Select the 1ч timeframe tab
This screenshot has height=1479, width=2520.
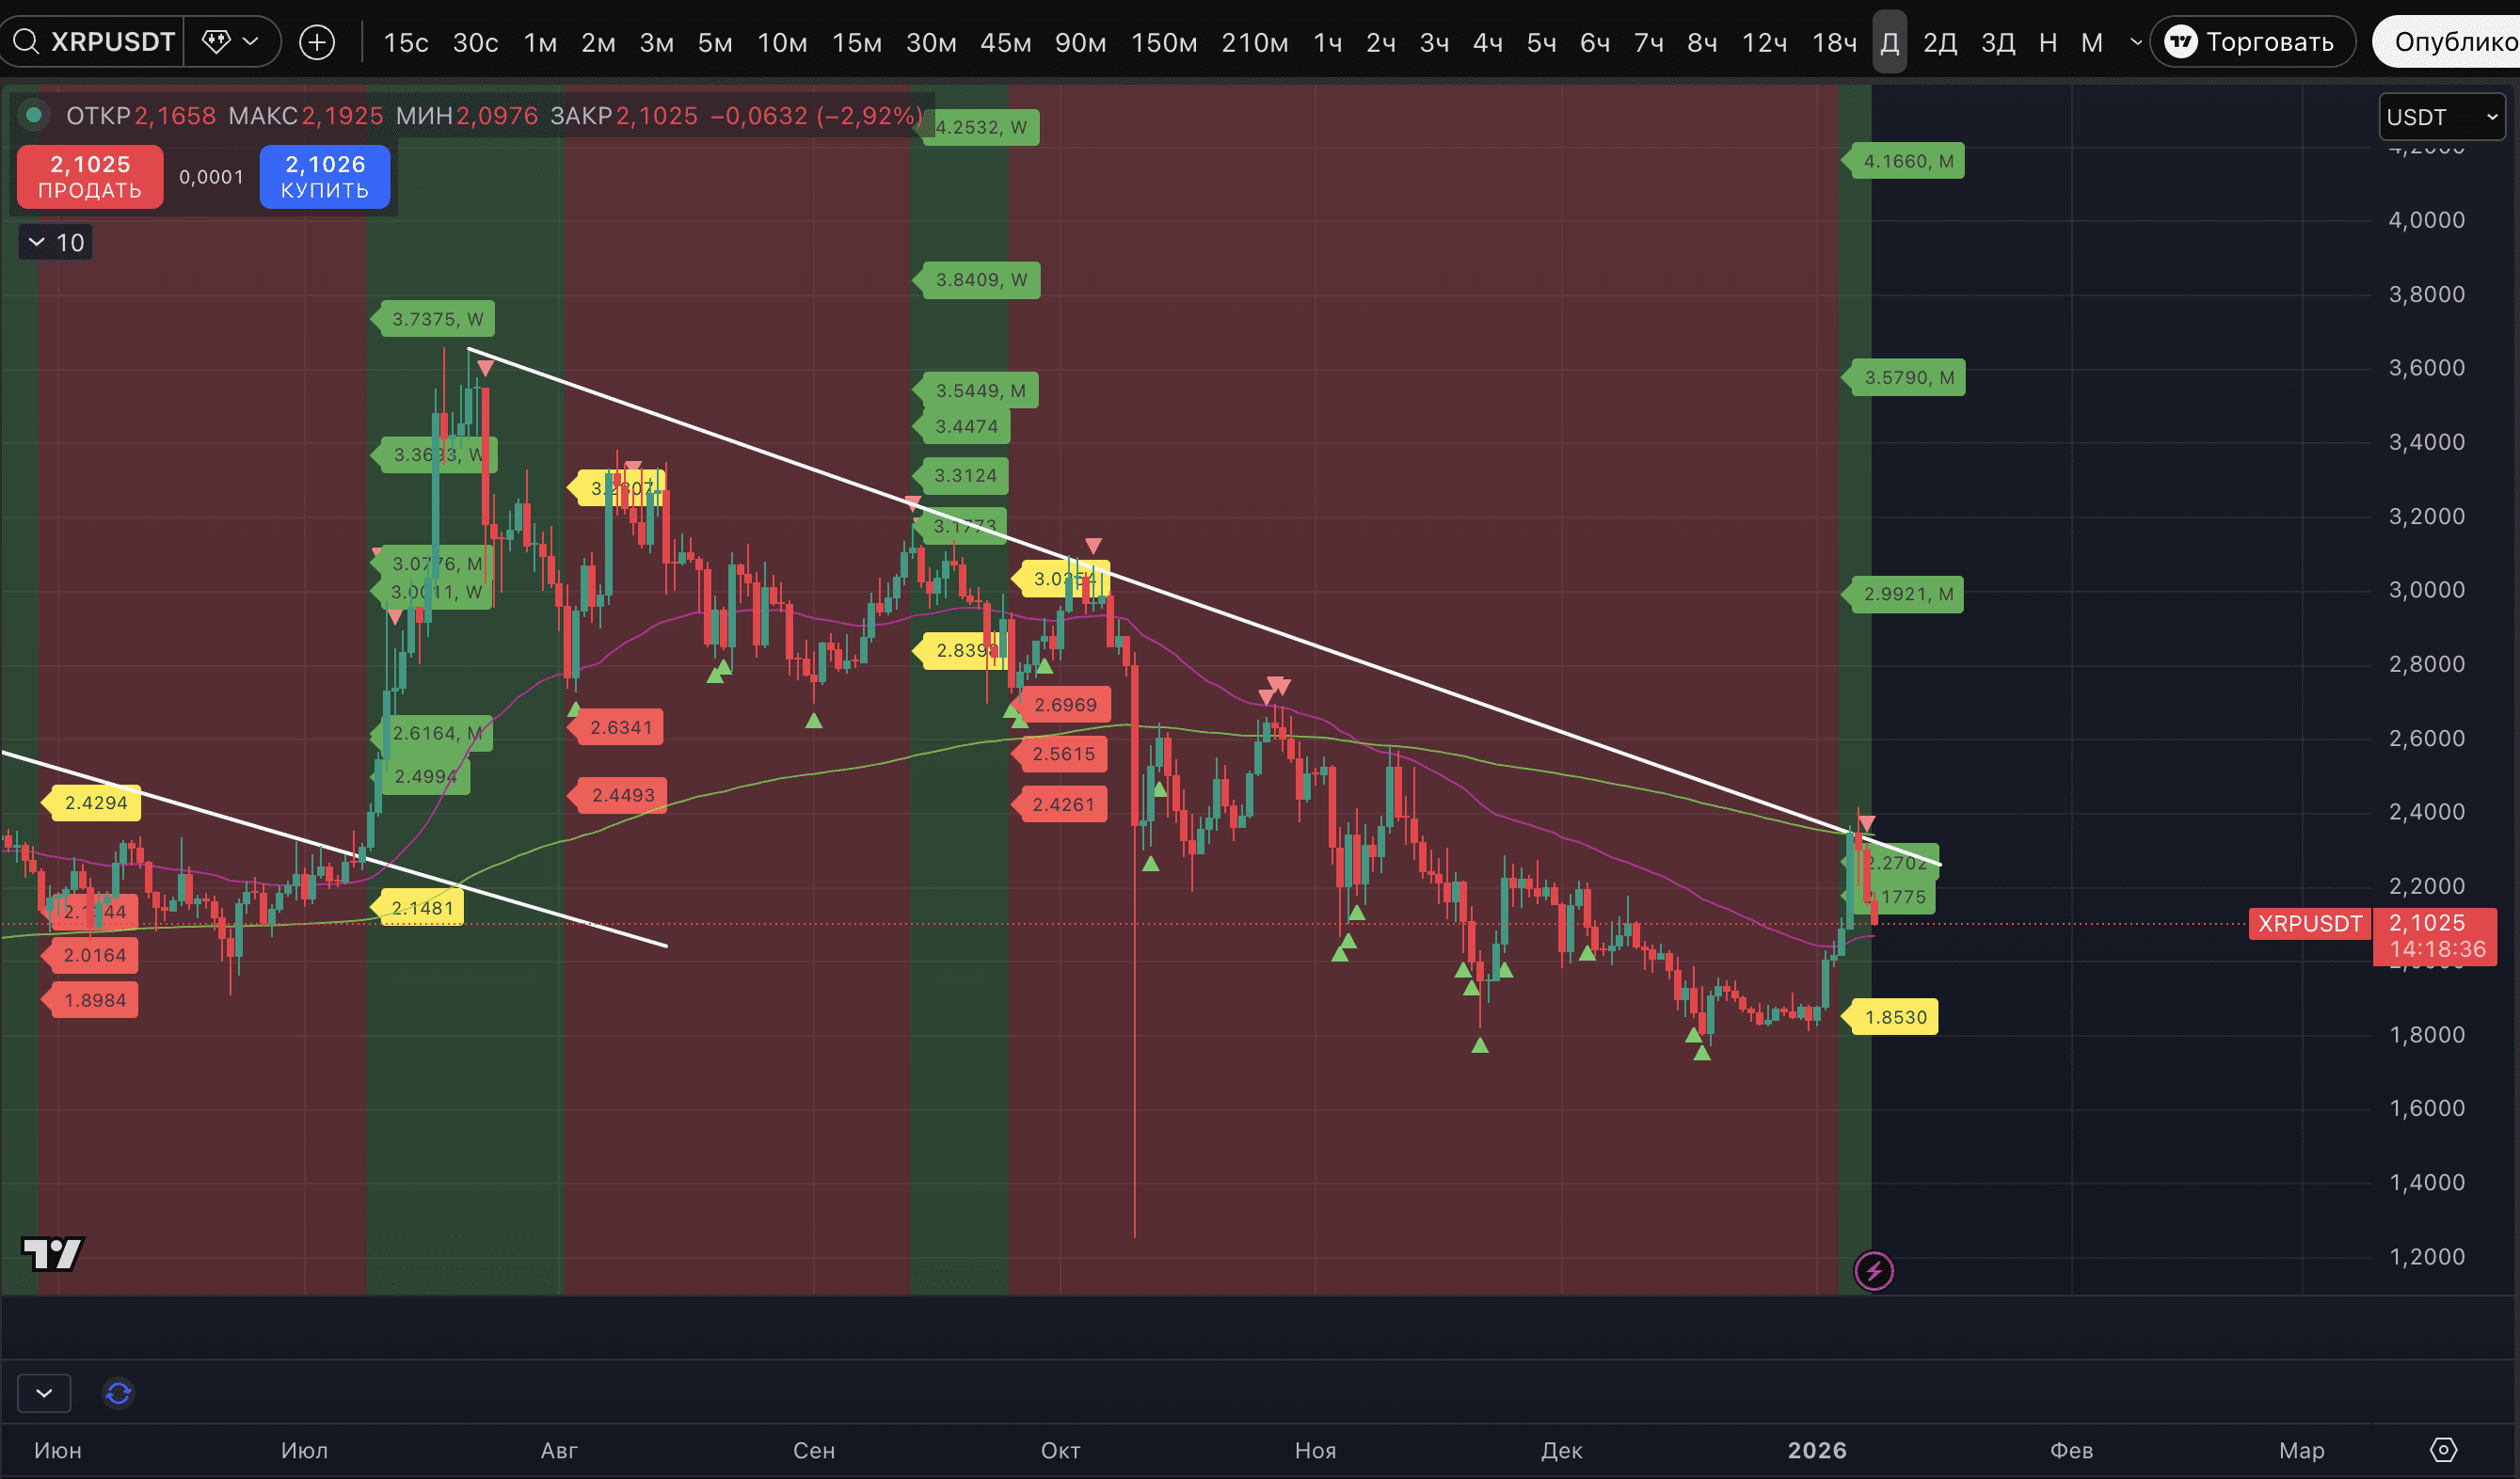(x=1327, y=42)
